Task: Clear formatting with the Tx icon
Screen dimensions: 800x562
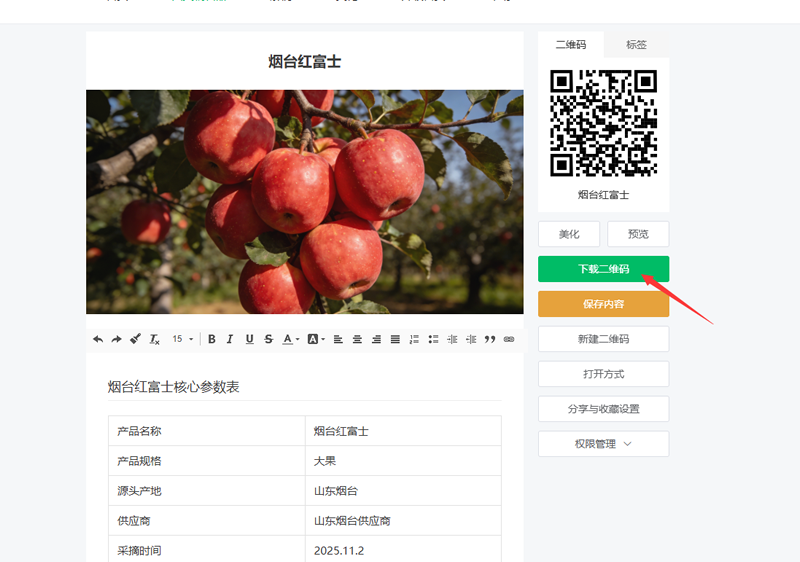Action: [155, 339]
